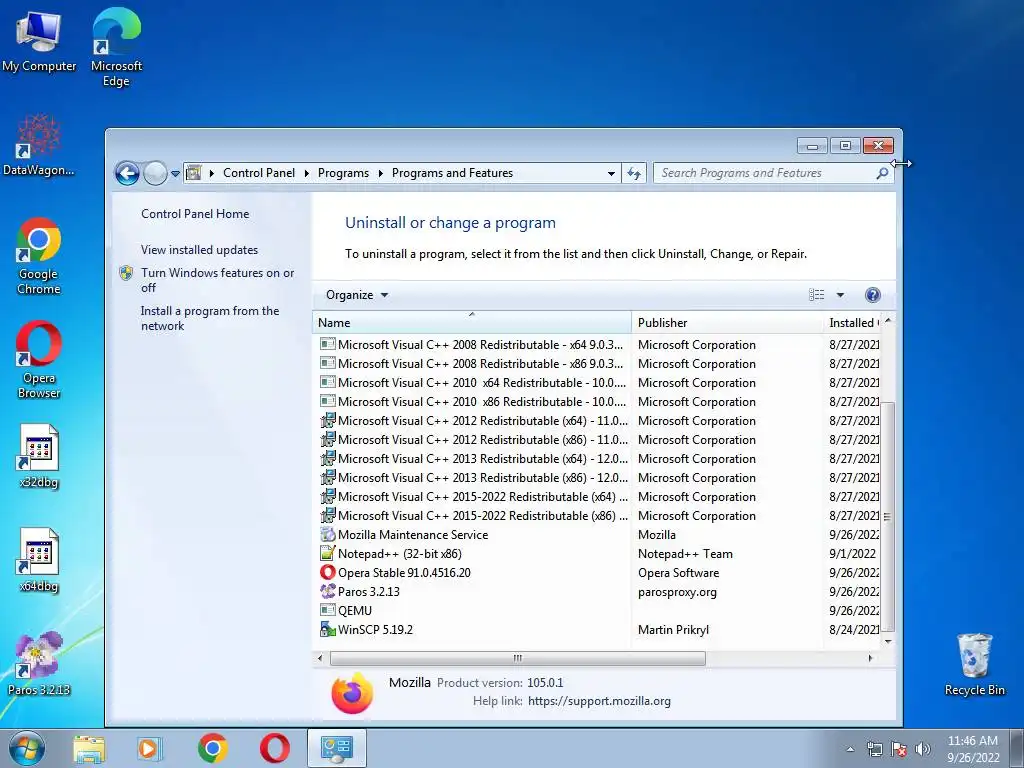The image size is (1024, 768).
Task: Open the More view options arrow
Action: click(840, 295)
